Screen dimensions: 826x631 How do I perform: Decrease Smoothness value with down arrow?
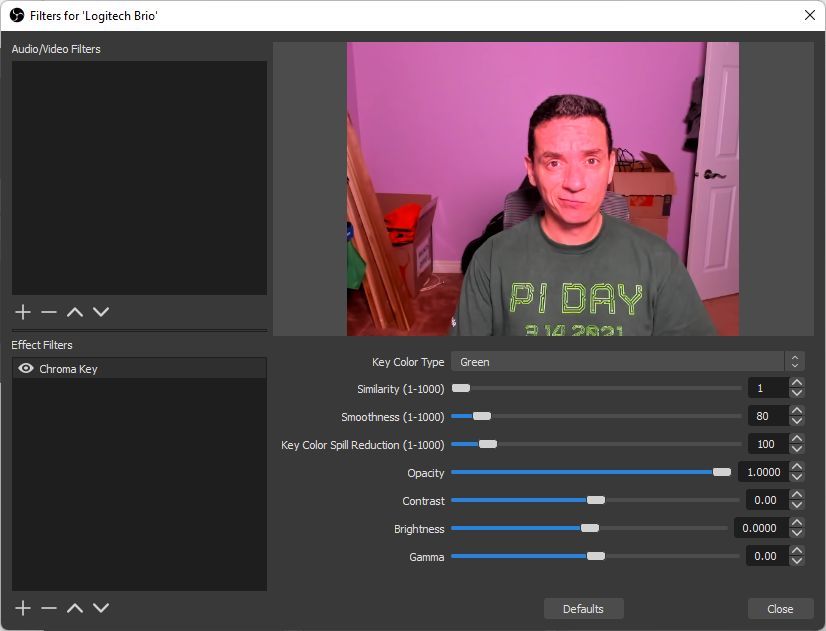point(796,421)
